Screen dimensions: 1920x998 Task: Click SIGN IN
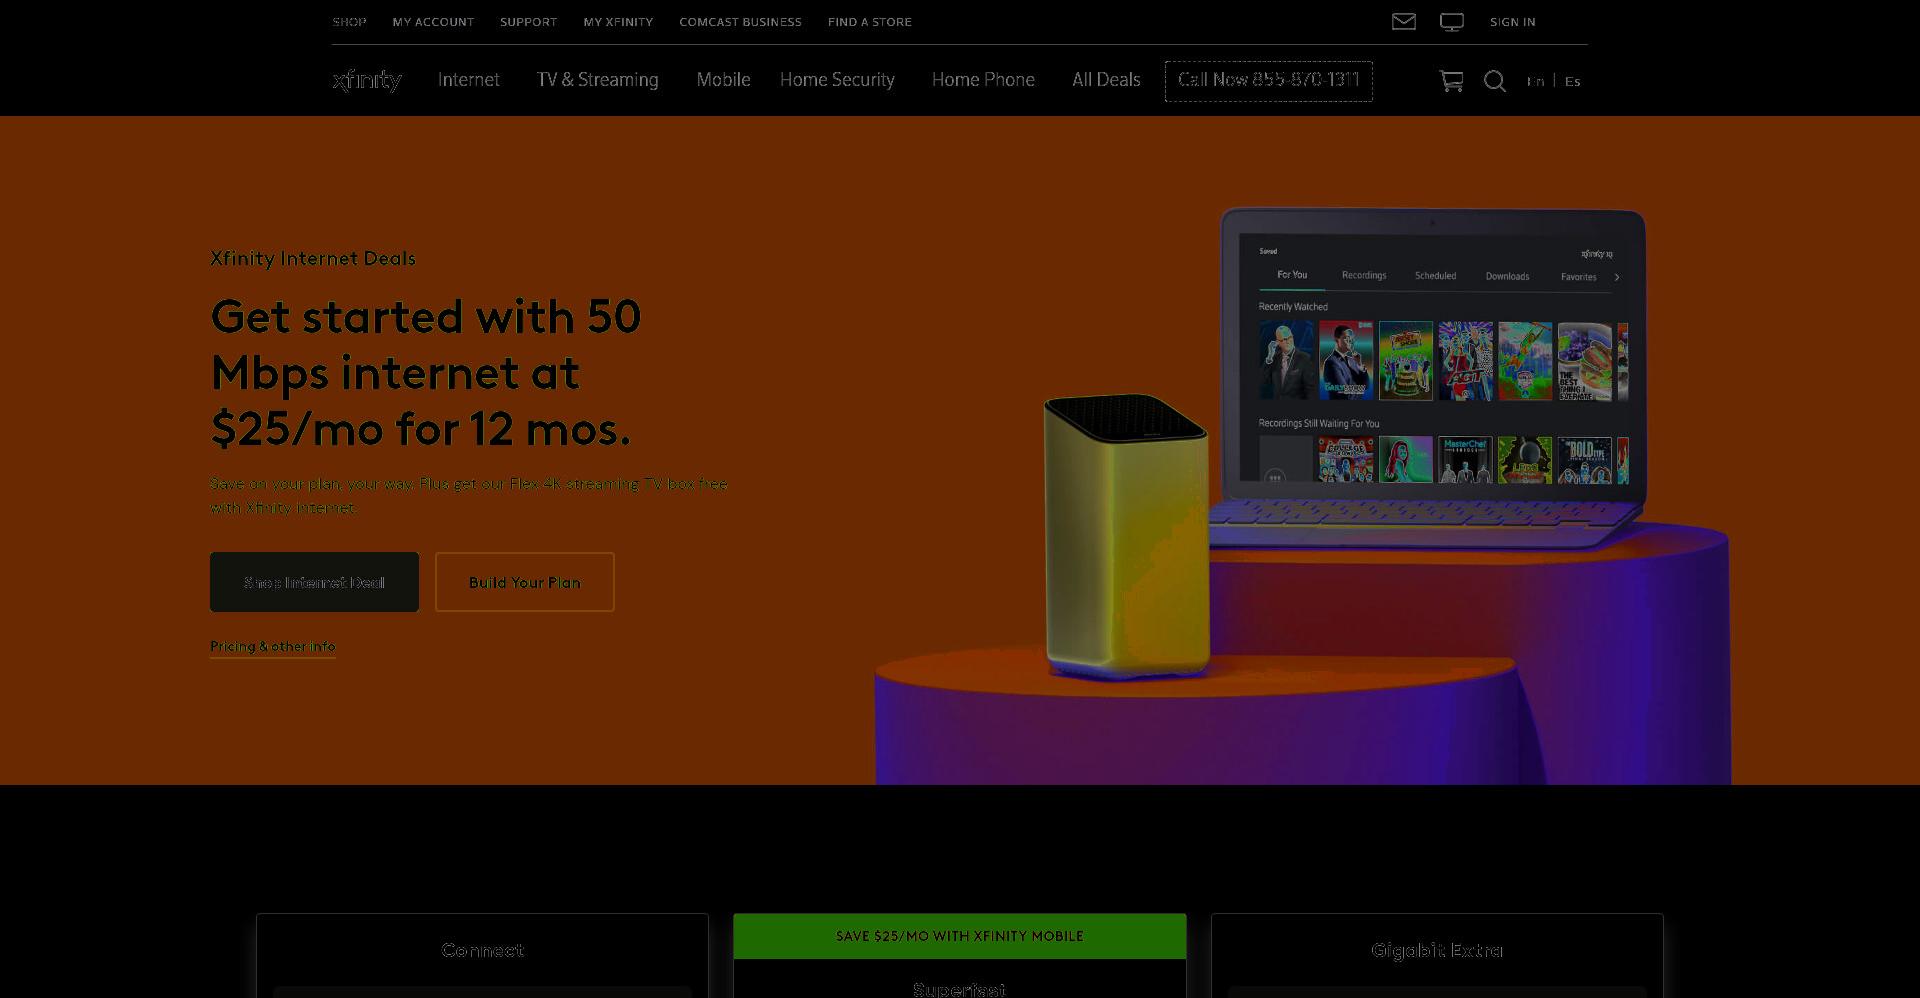tap(1512, 22)
